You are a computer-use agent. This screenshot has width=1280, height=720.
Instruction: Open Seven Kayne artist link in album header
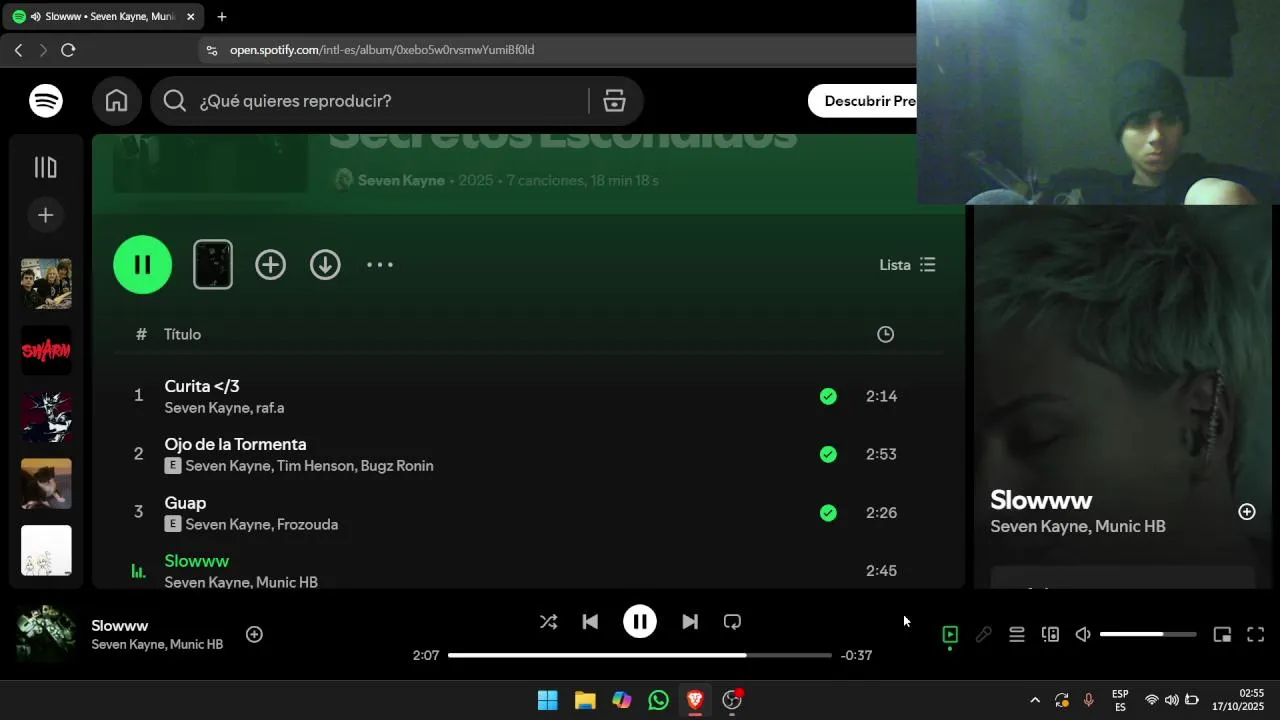pos(401,181)
